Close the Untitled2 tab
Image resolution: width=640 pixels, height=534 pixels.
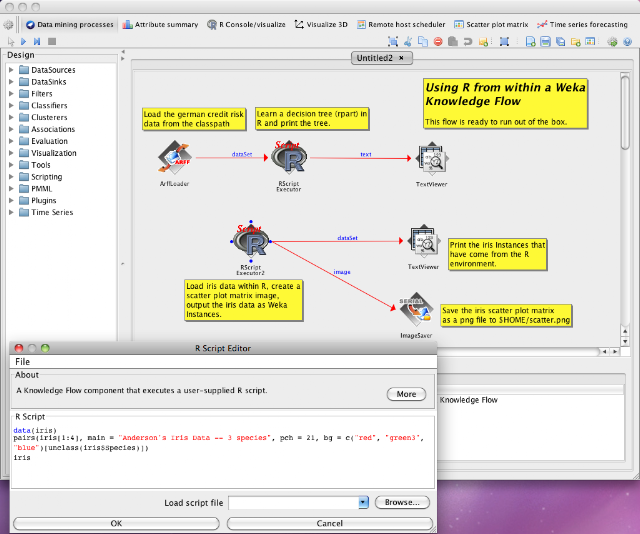(x=402, y=58)
